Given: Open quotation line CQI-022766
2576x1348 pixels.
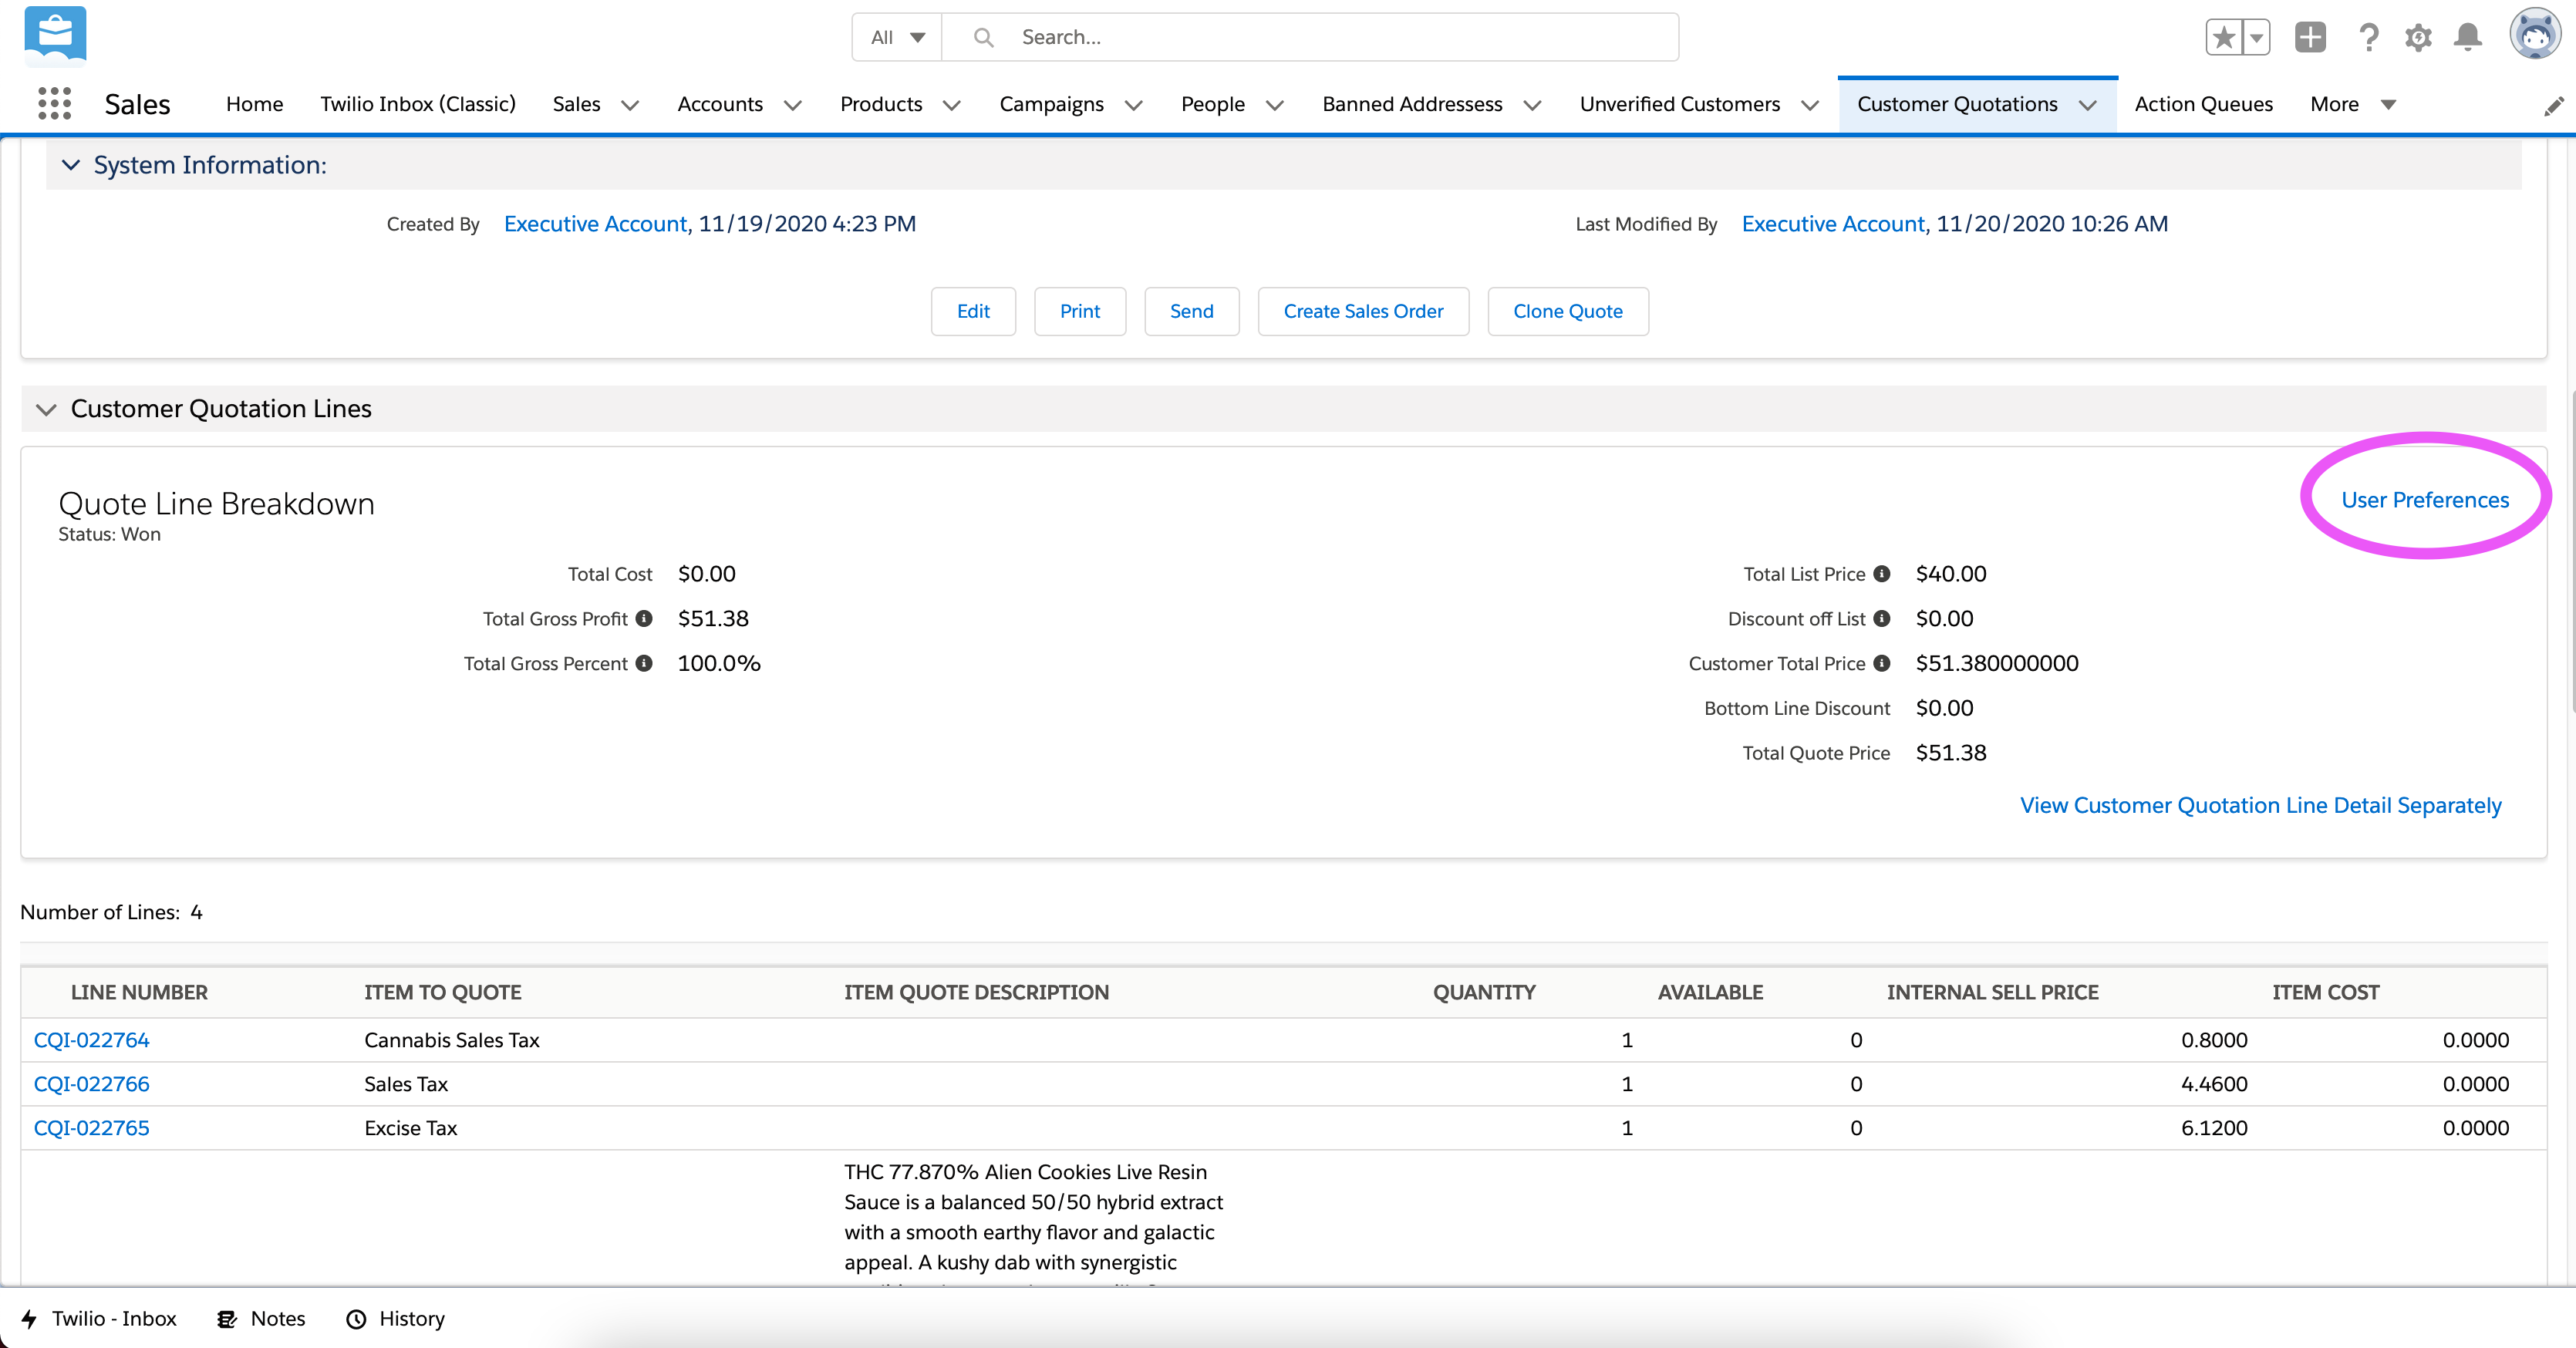Looking at the screenshot, I should coord(91,1084).
